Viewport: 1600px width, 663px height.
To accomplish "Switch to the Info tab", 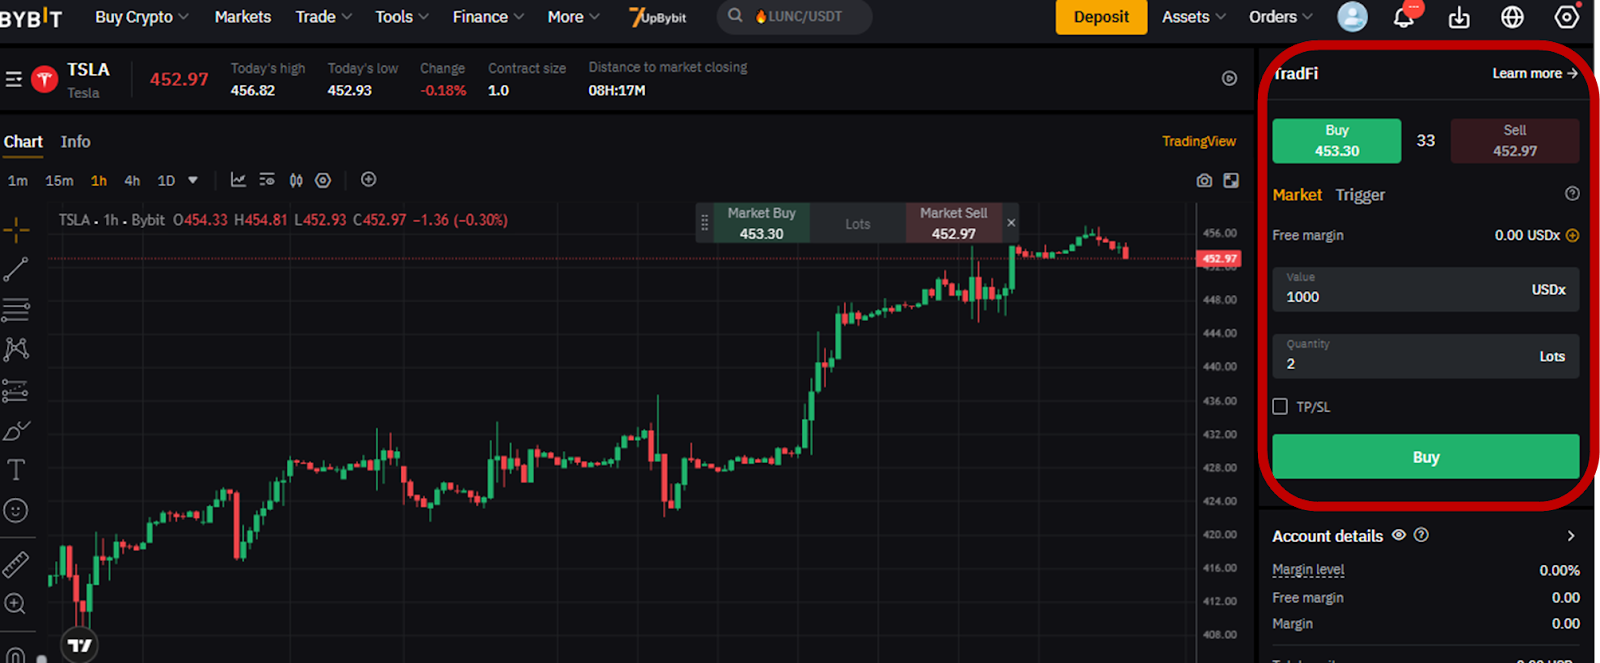I will [x=75, y=142].
